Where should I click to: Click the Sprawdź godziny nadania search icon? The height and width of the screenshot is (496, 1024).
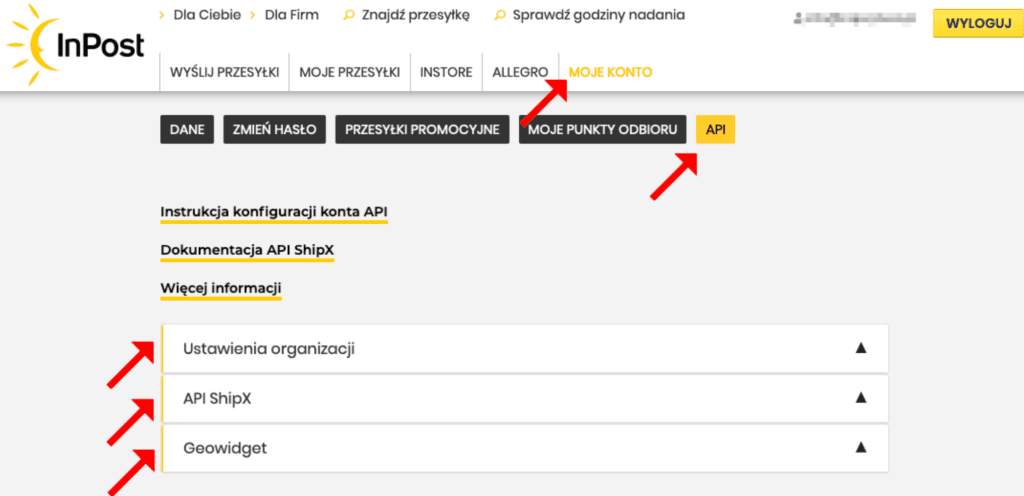coord(500,16)
